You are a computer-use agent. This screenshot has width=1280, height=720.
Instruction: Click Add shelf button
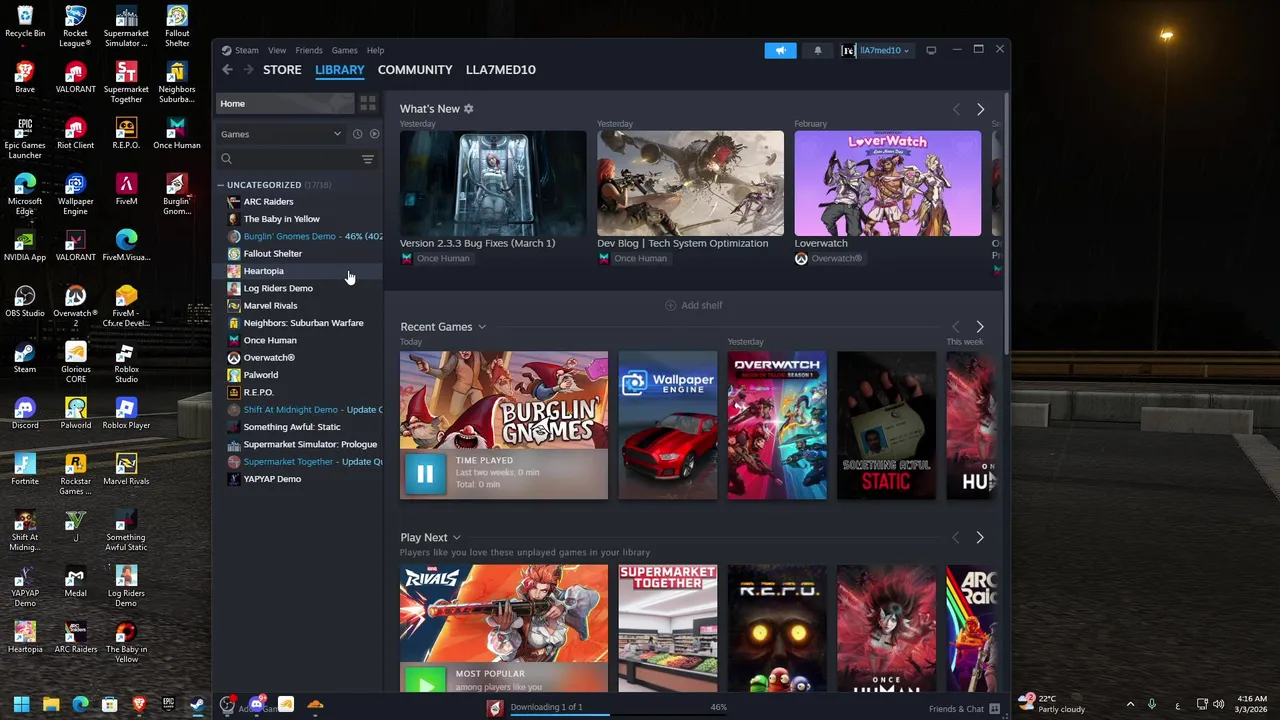click(694, 305)
